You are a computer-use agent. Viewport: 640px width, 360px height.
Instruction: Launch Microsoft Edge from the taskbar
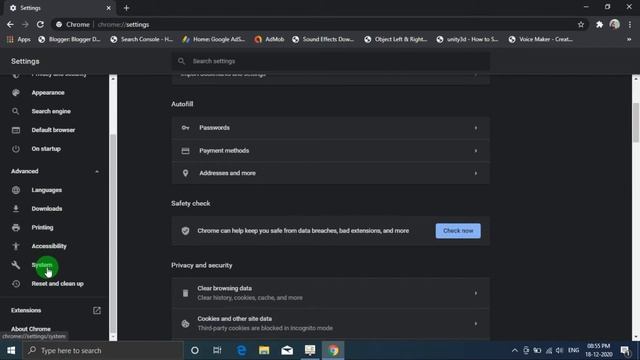point(241,350)
